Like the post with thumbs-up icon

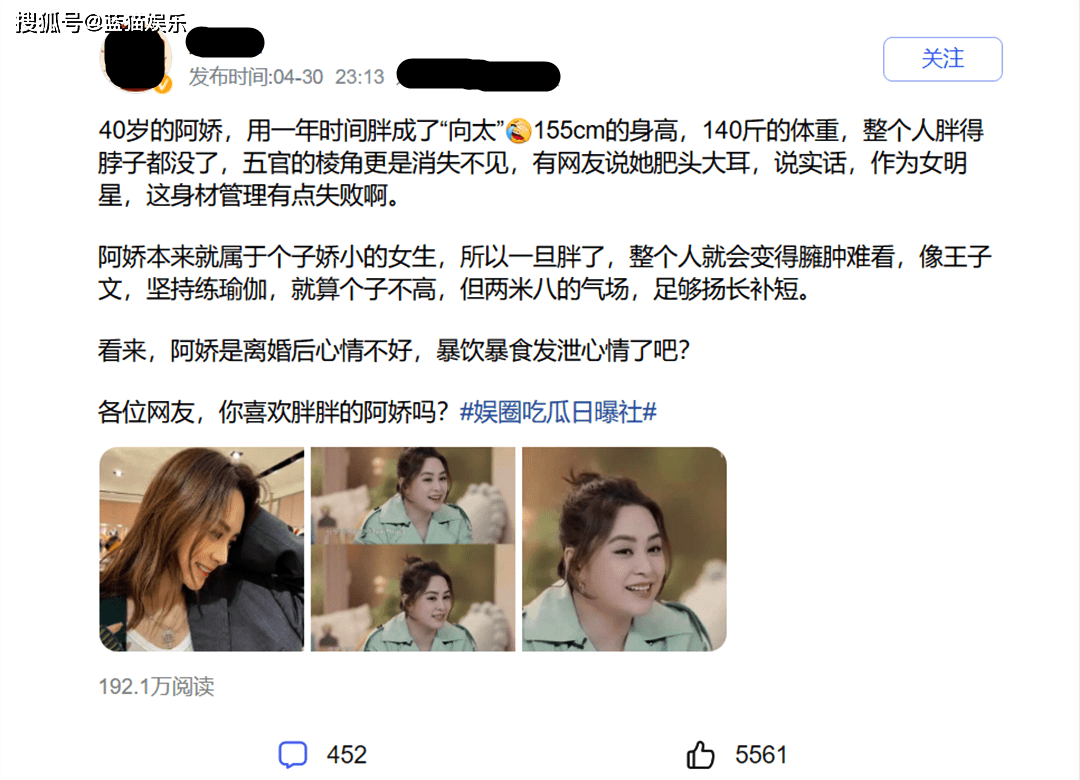coord(700,755)
